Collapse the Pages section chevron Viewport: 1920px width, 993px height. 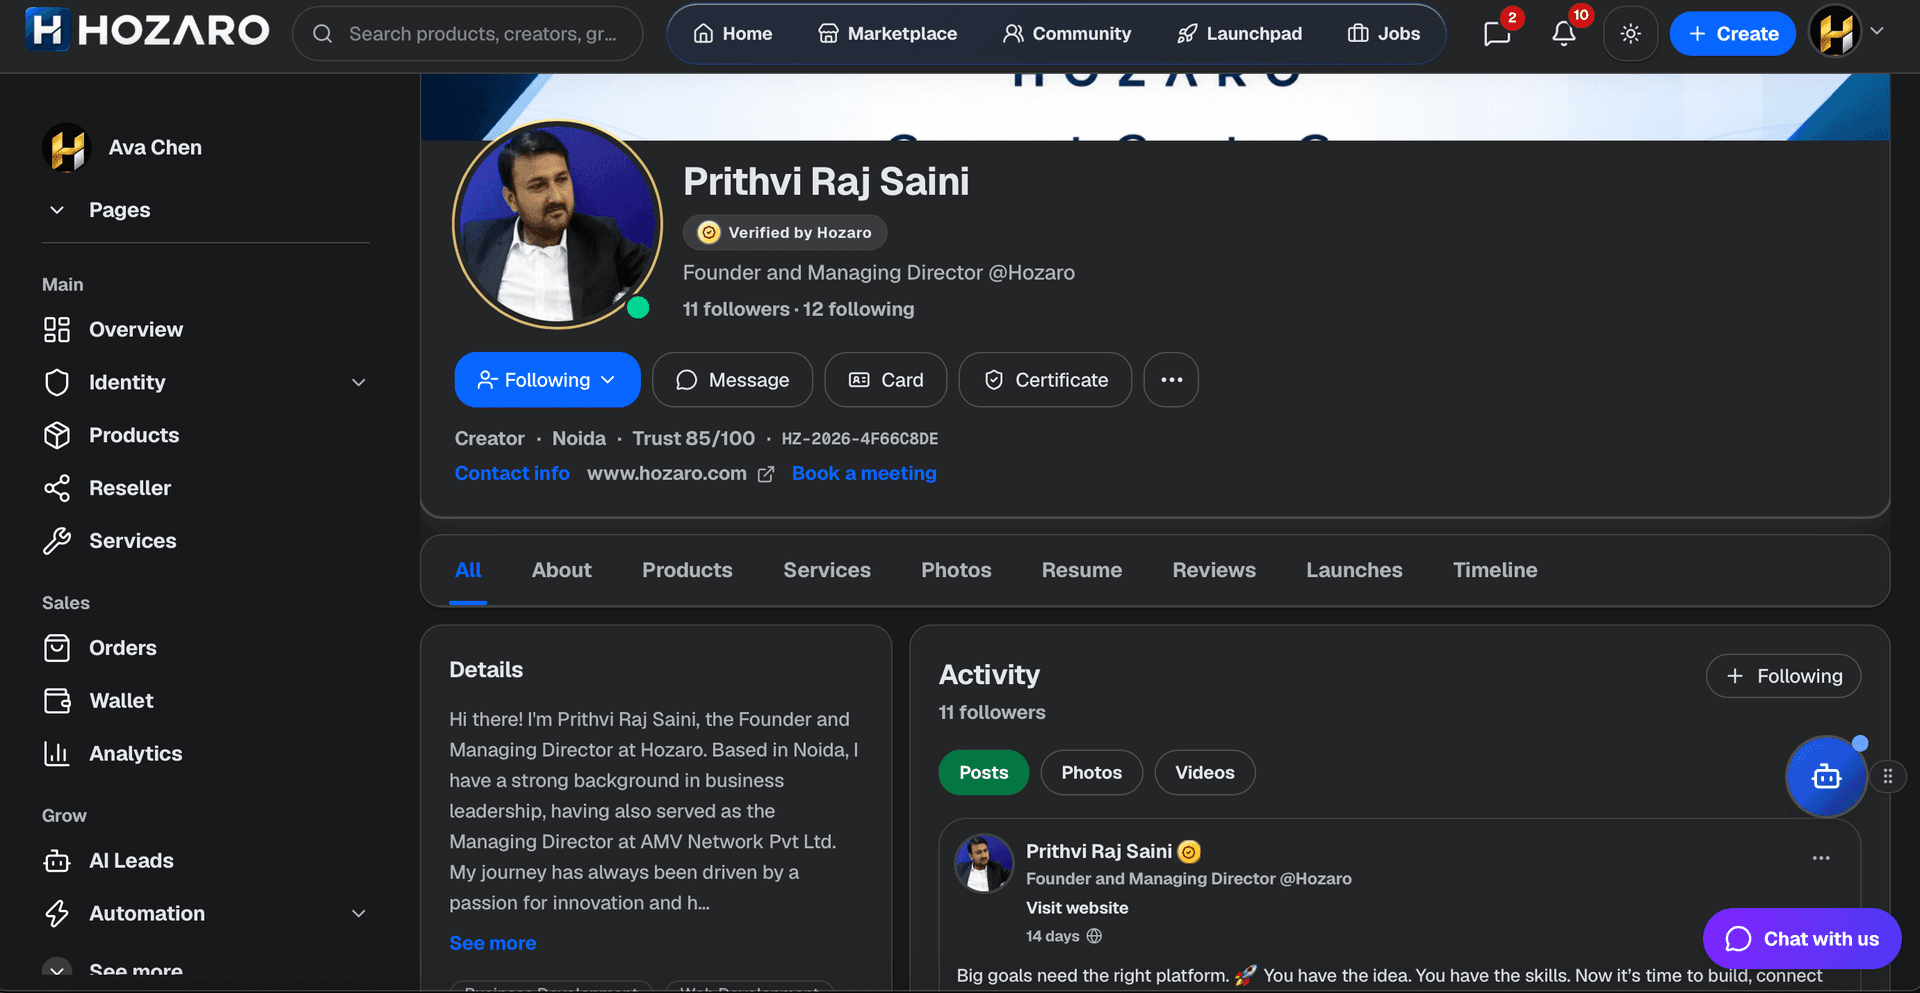57,210
